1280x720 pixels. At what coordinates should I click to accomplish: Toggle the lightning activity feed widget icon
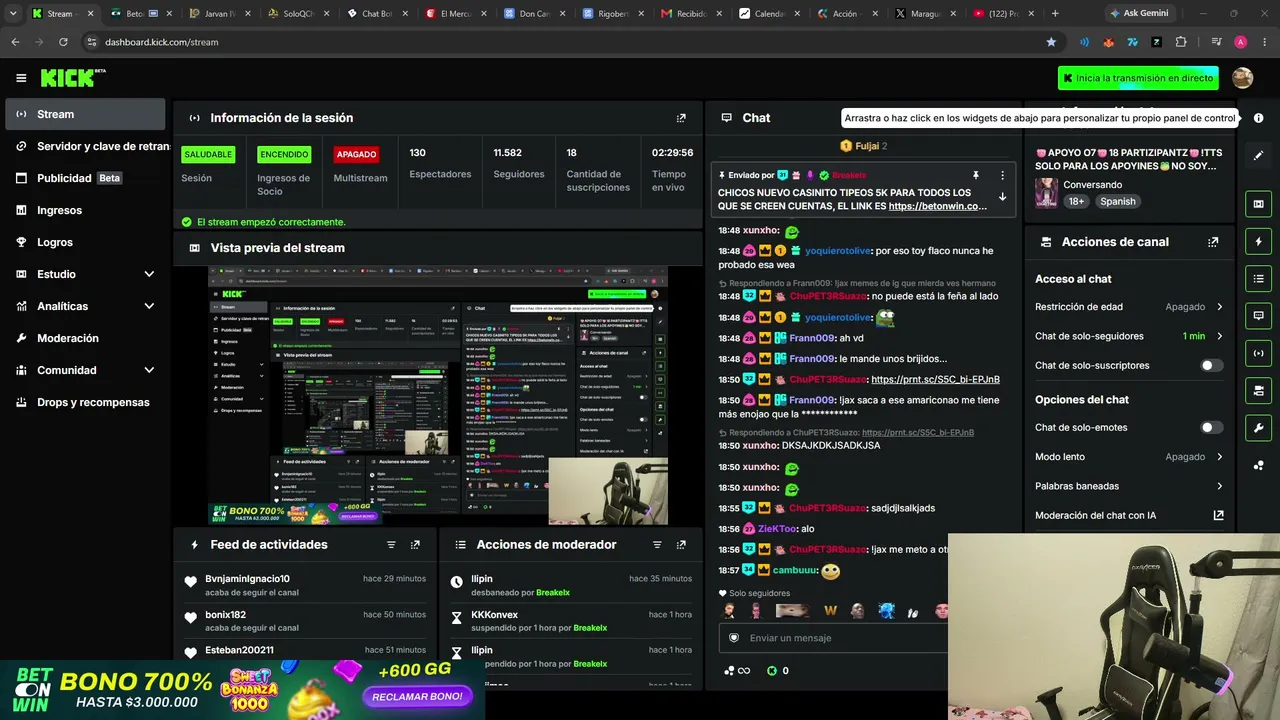(1258, 241)
